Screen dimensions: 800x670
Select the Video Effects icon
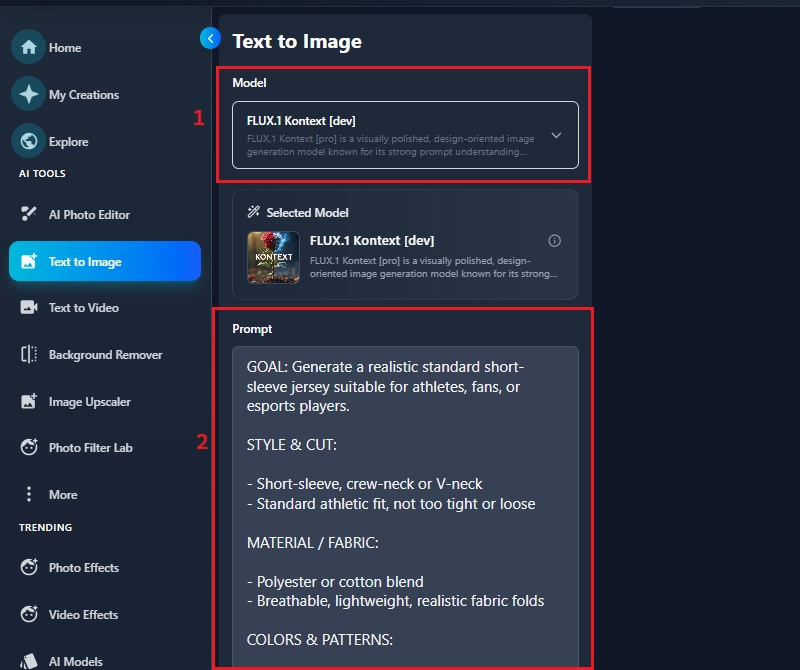click(29, 614)
